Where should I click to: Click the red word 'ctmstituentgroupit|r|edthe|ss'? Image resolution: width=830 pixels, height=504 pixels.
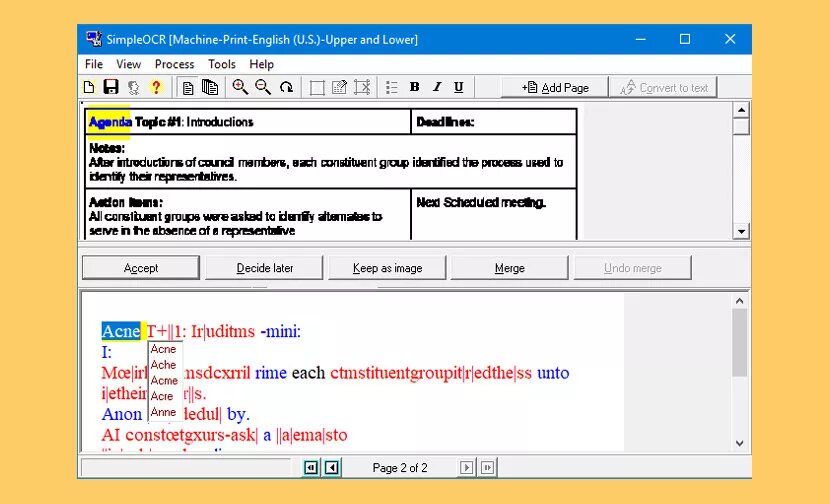coord(431,373)
